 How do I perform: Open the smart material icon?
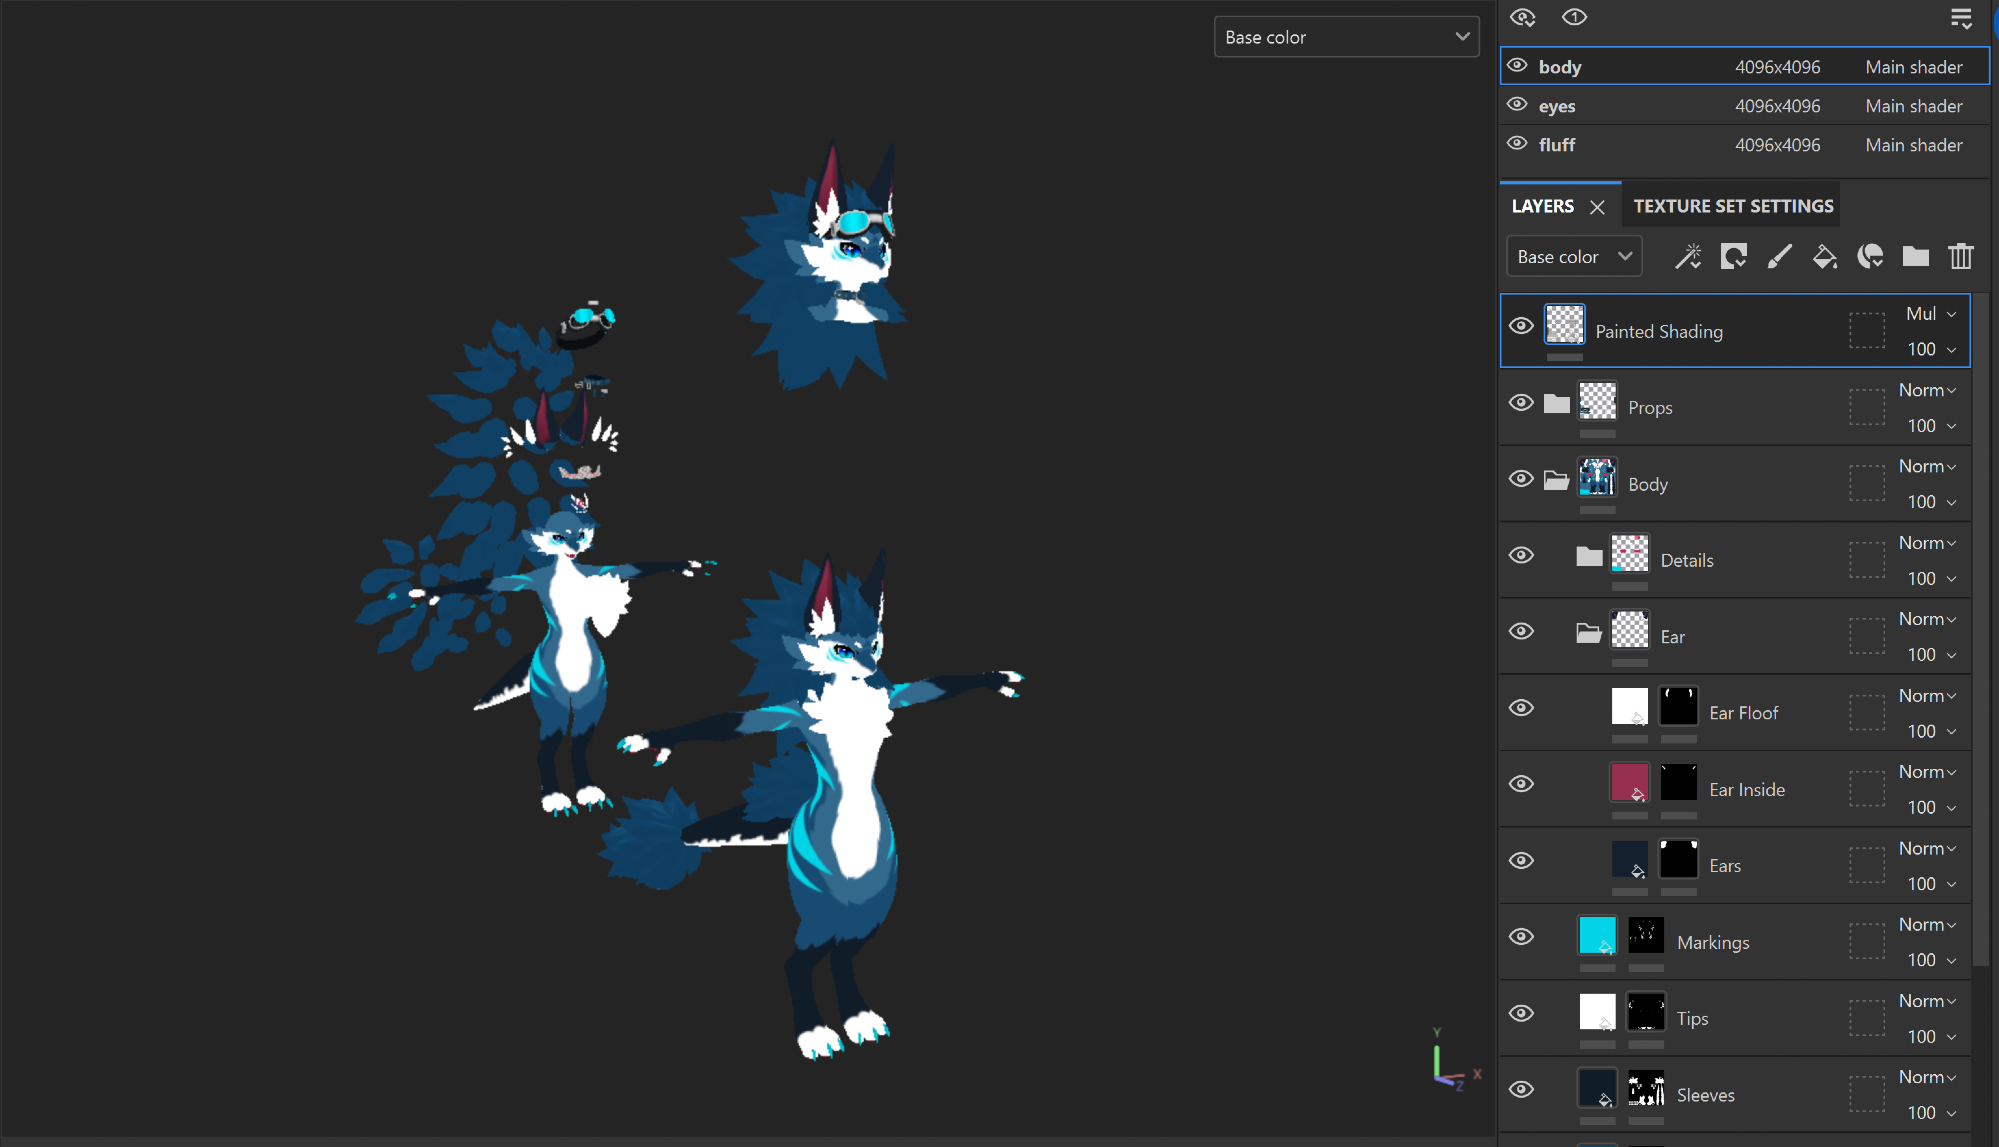(x=1870, y=257)
